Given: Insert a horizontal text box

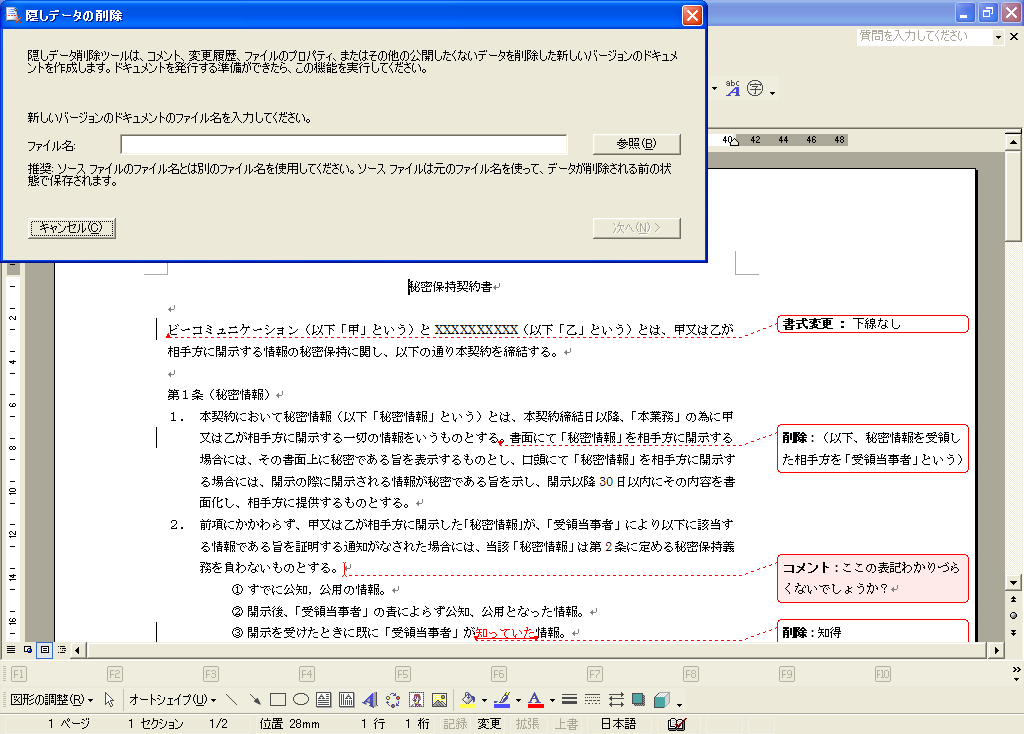Looking at the screenshot, I should point(324,700).
